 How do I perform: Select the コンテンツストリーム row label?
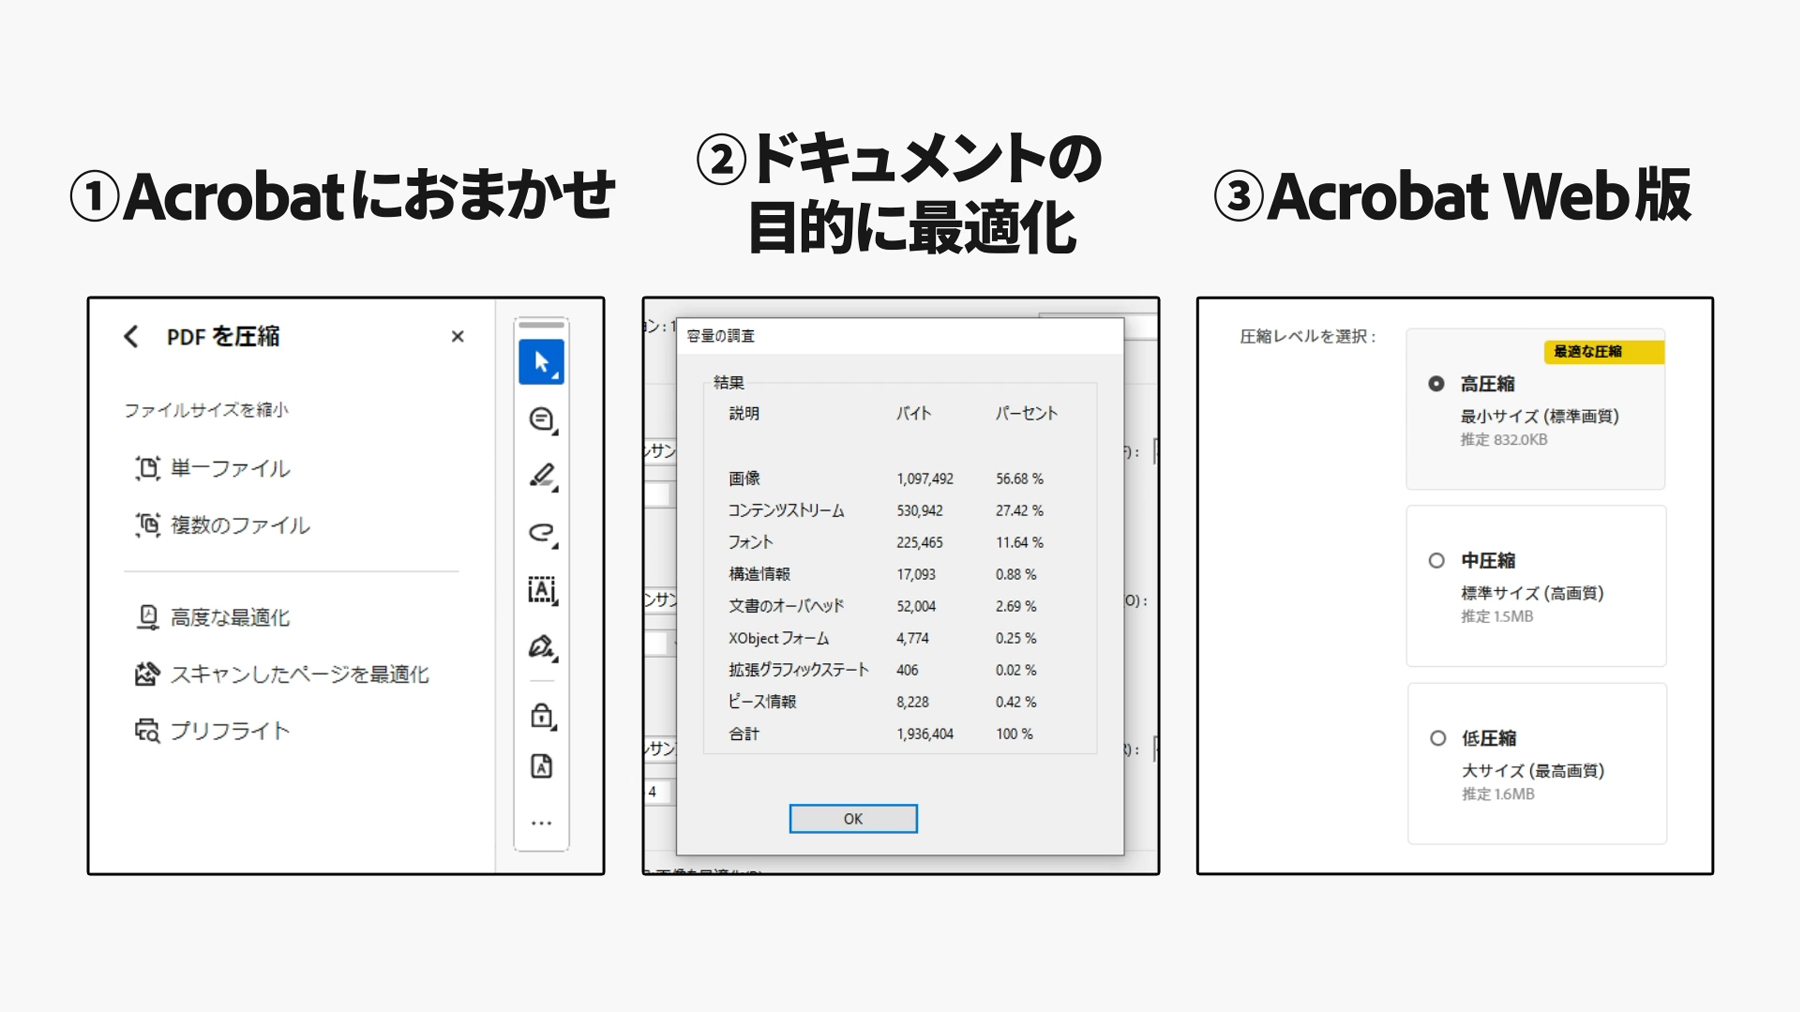click(786, 511)
